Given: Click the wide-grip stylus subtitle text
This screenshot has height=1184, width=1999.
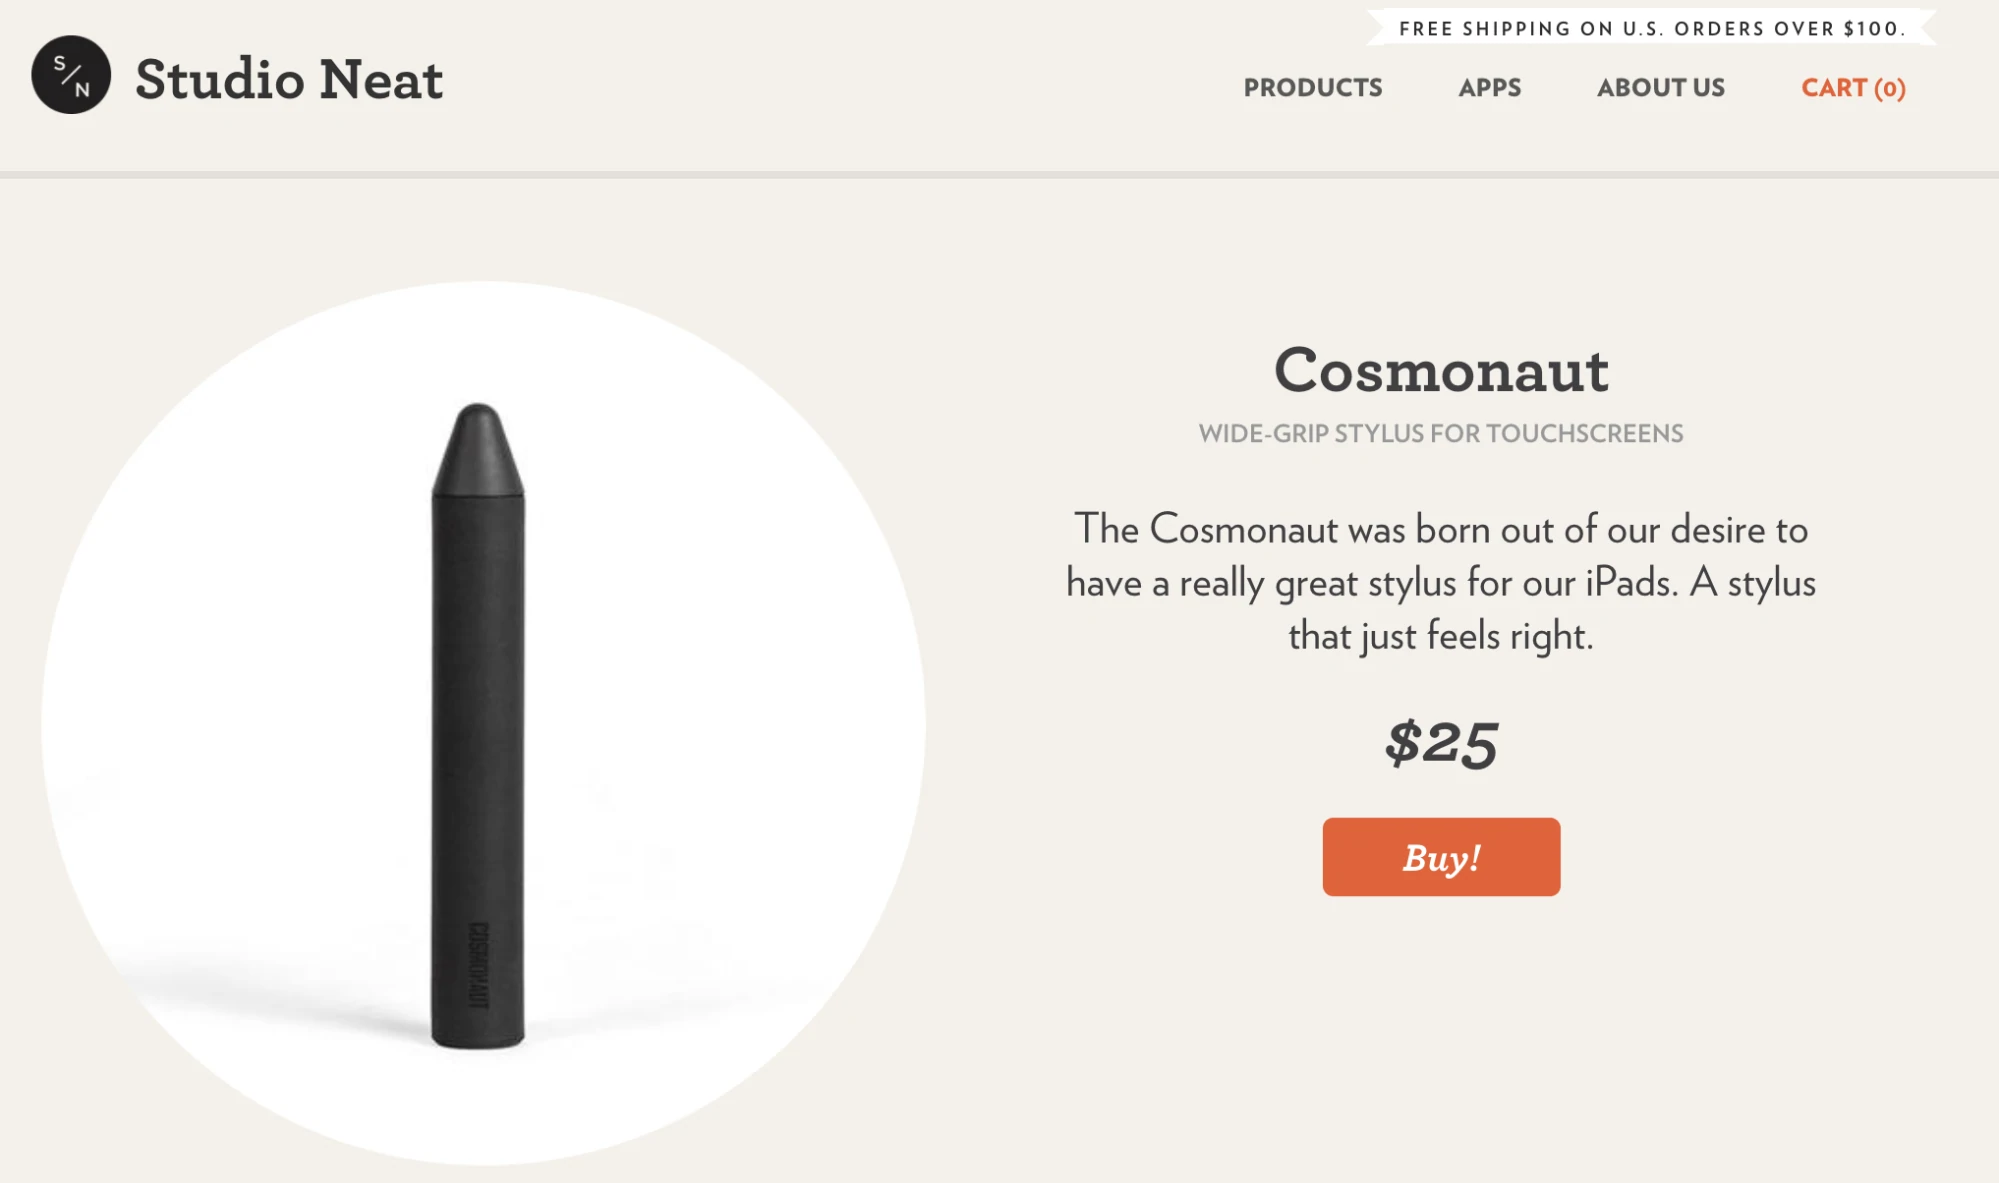Looking at the screenshot, I should (x=1441, y=433).
